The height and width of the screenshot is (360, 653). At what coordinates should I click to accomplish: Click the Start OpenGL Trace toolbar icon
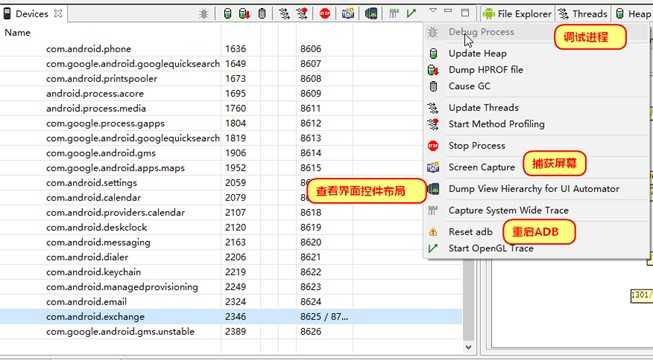(411, 14)
